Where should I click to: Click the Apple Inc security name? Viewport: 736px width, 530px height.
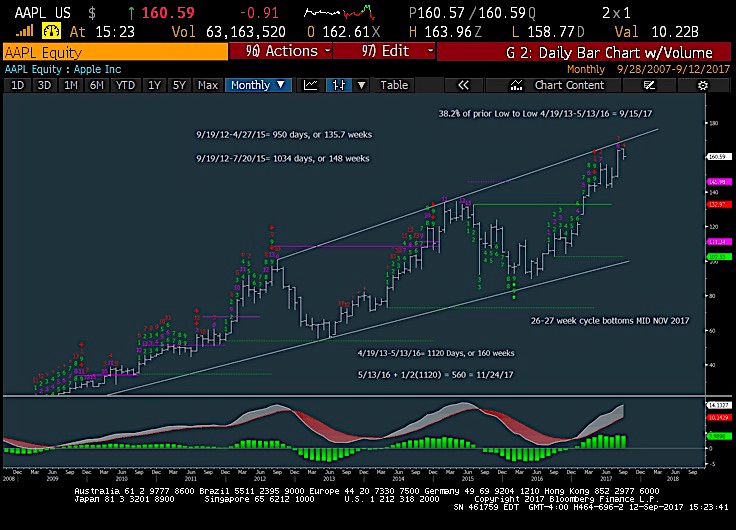point(97,69)
